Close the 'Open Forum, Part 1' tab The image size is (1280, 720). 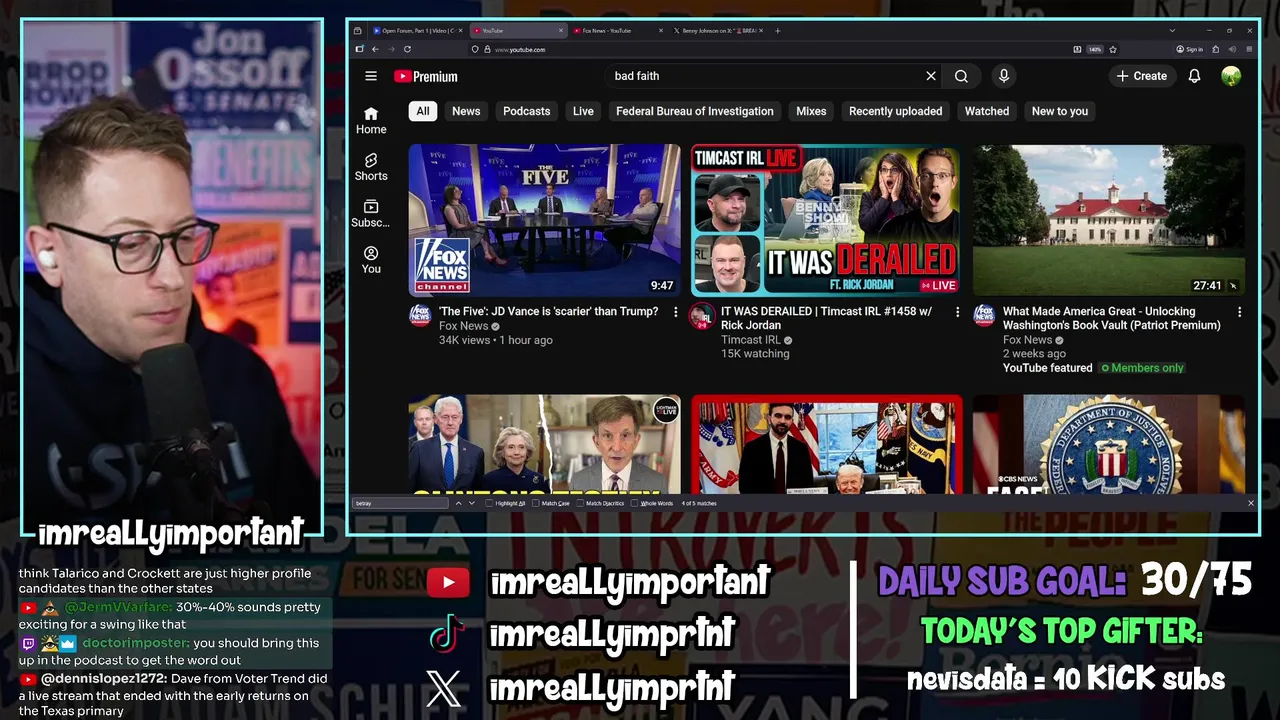[460, 31]
